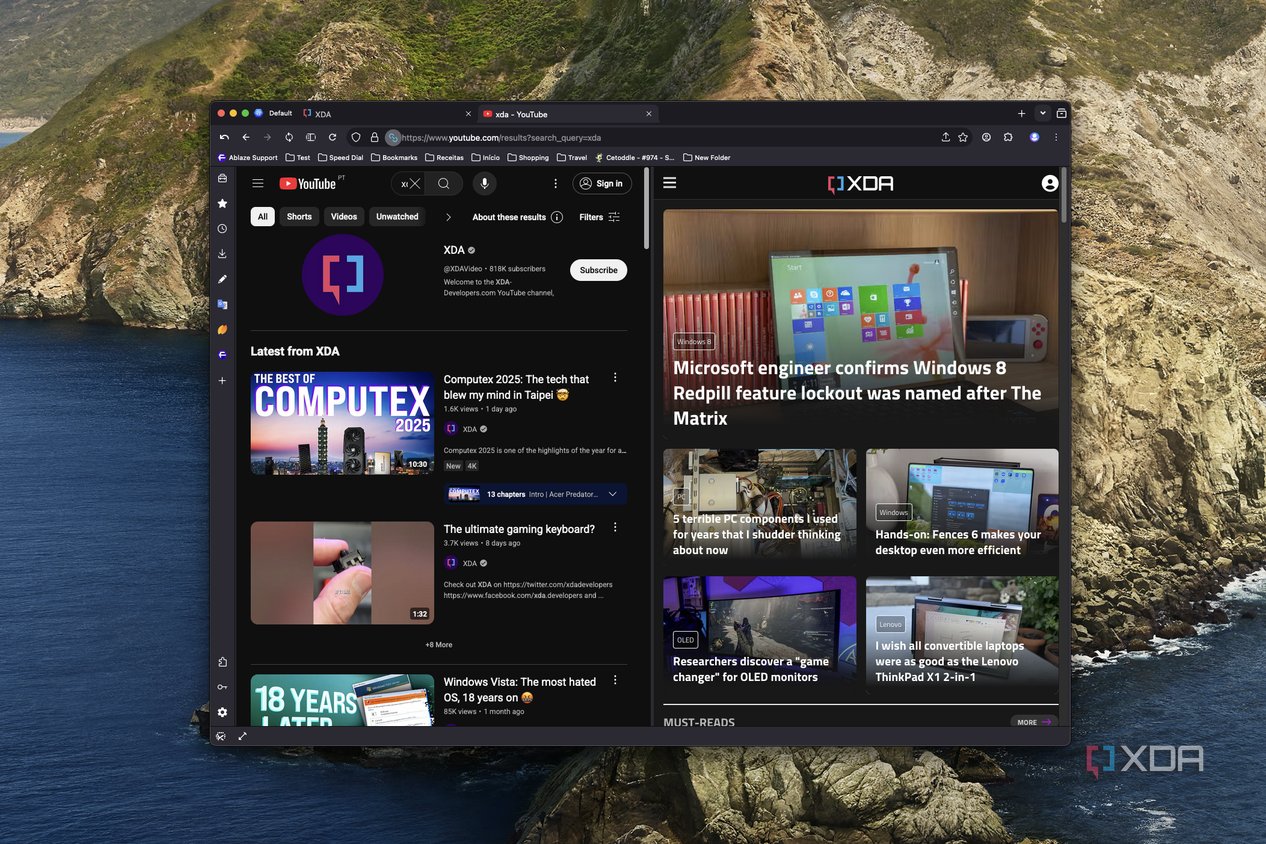
Task: Click the shield icon in the address bar
Action: (x=355, y=137)
